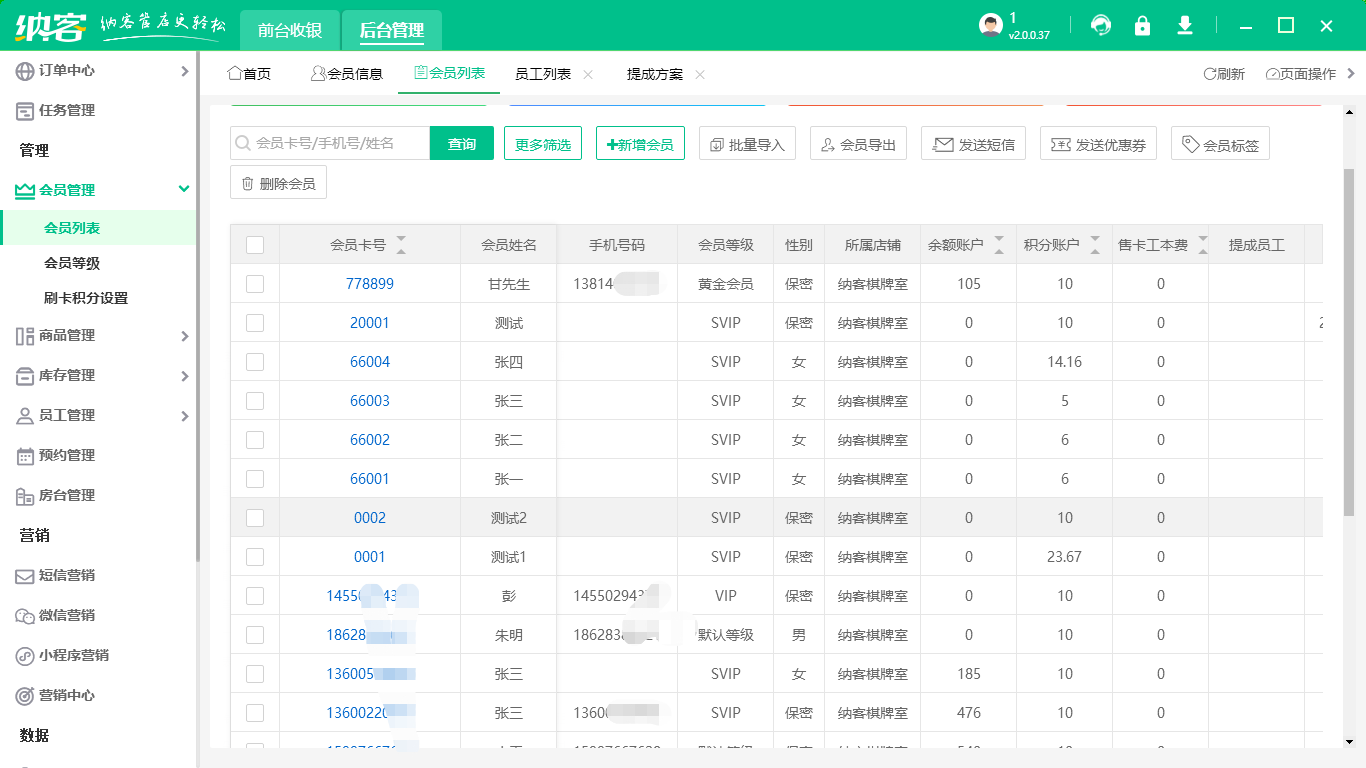Check the box for member 778899
Viewport: 1366px width, 768px height.
(255, 284)
